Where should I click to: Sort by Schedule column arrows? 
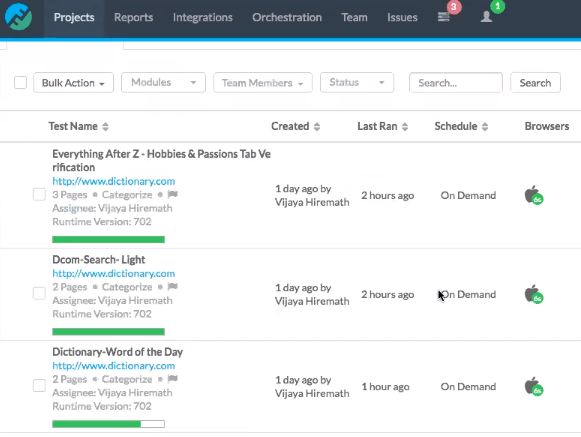pos(485,127)
